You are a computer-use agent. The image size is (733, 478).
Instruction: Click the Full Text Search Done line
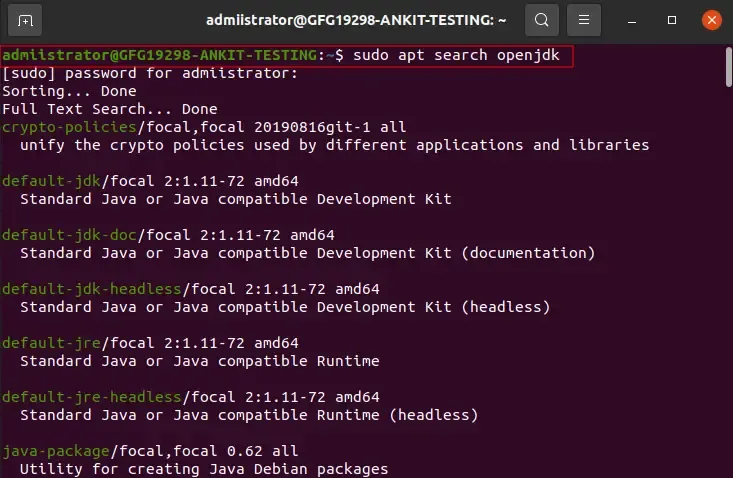pos(110,109)
